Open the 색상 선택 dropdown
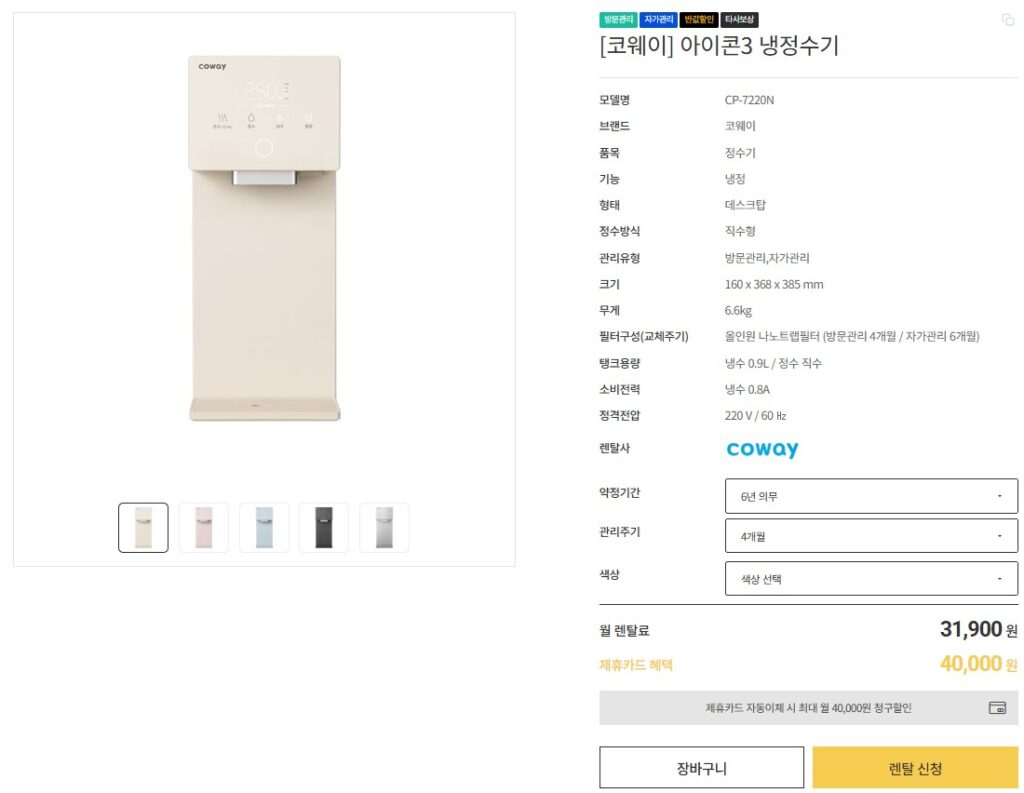This screenshot has width=1024, height=793. 870,578
